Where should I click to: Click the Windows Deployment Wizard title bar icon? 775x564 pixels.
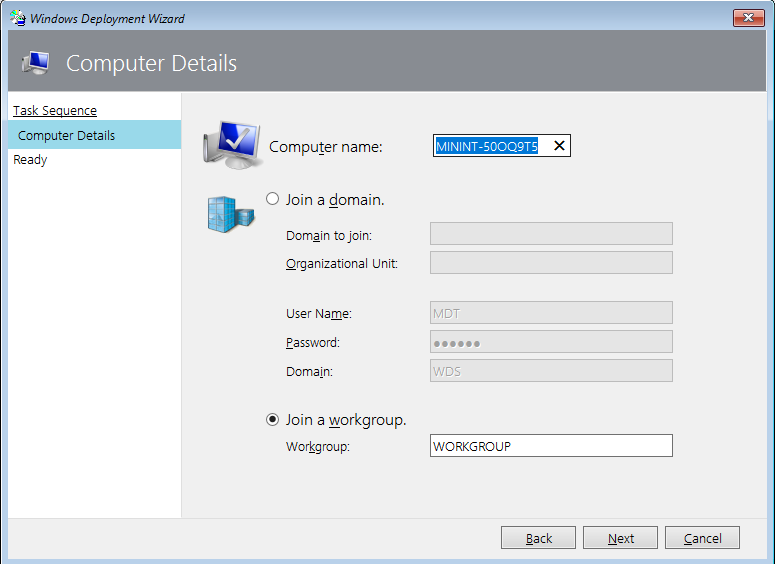(18, 18)
